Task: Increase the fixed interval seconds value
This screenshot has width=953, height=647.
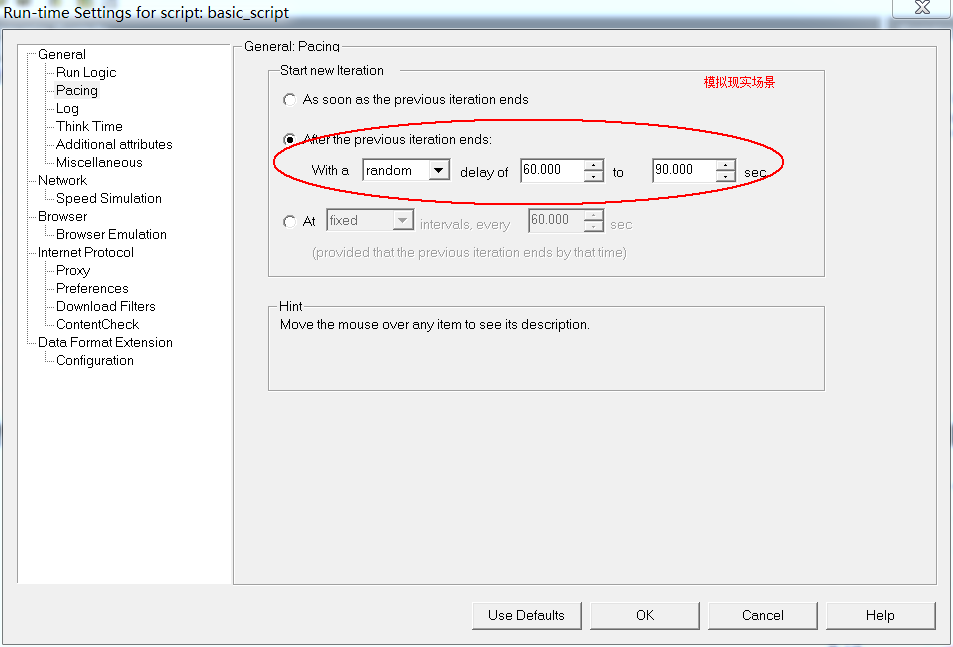Action: (593, 214)
